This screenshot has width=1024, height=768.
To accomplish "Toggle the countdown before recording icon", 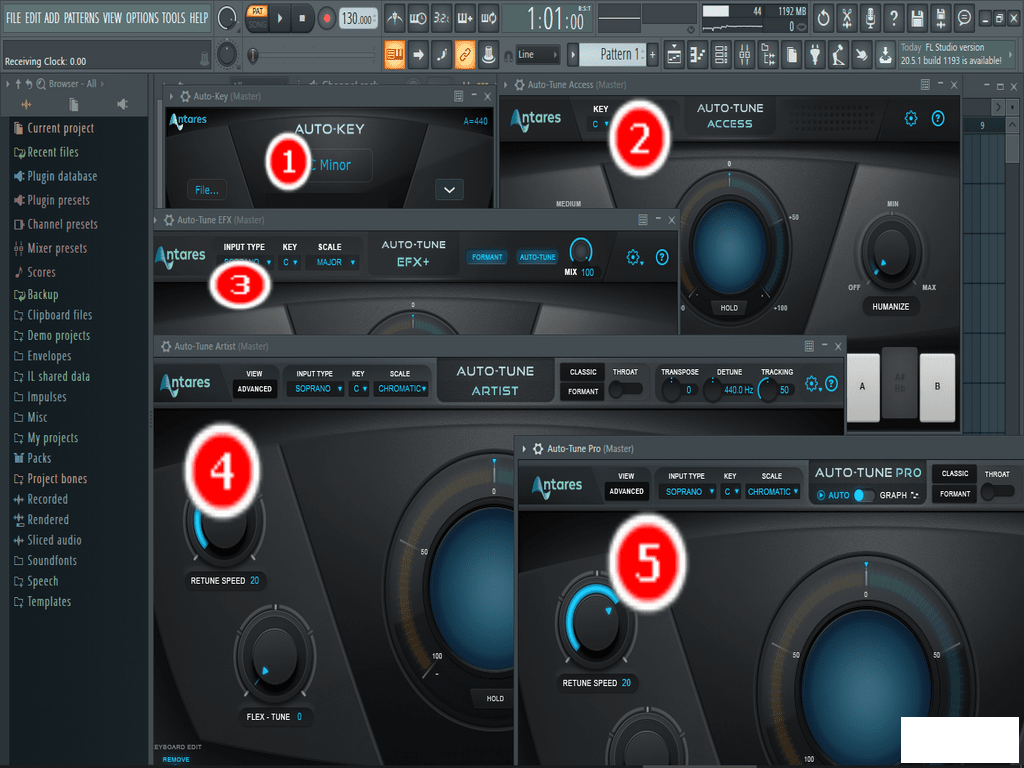I will pyautogui.click(x=441, y=18).
